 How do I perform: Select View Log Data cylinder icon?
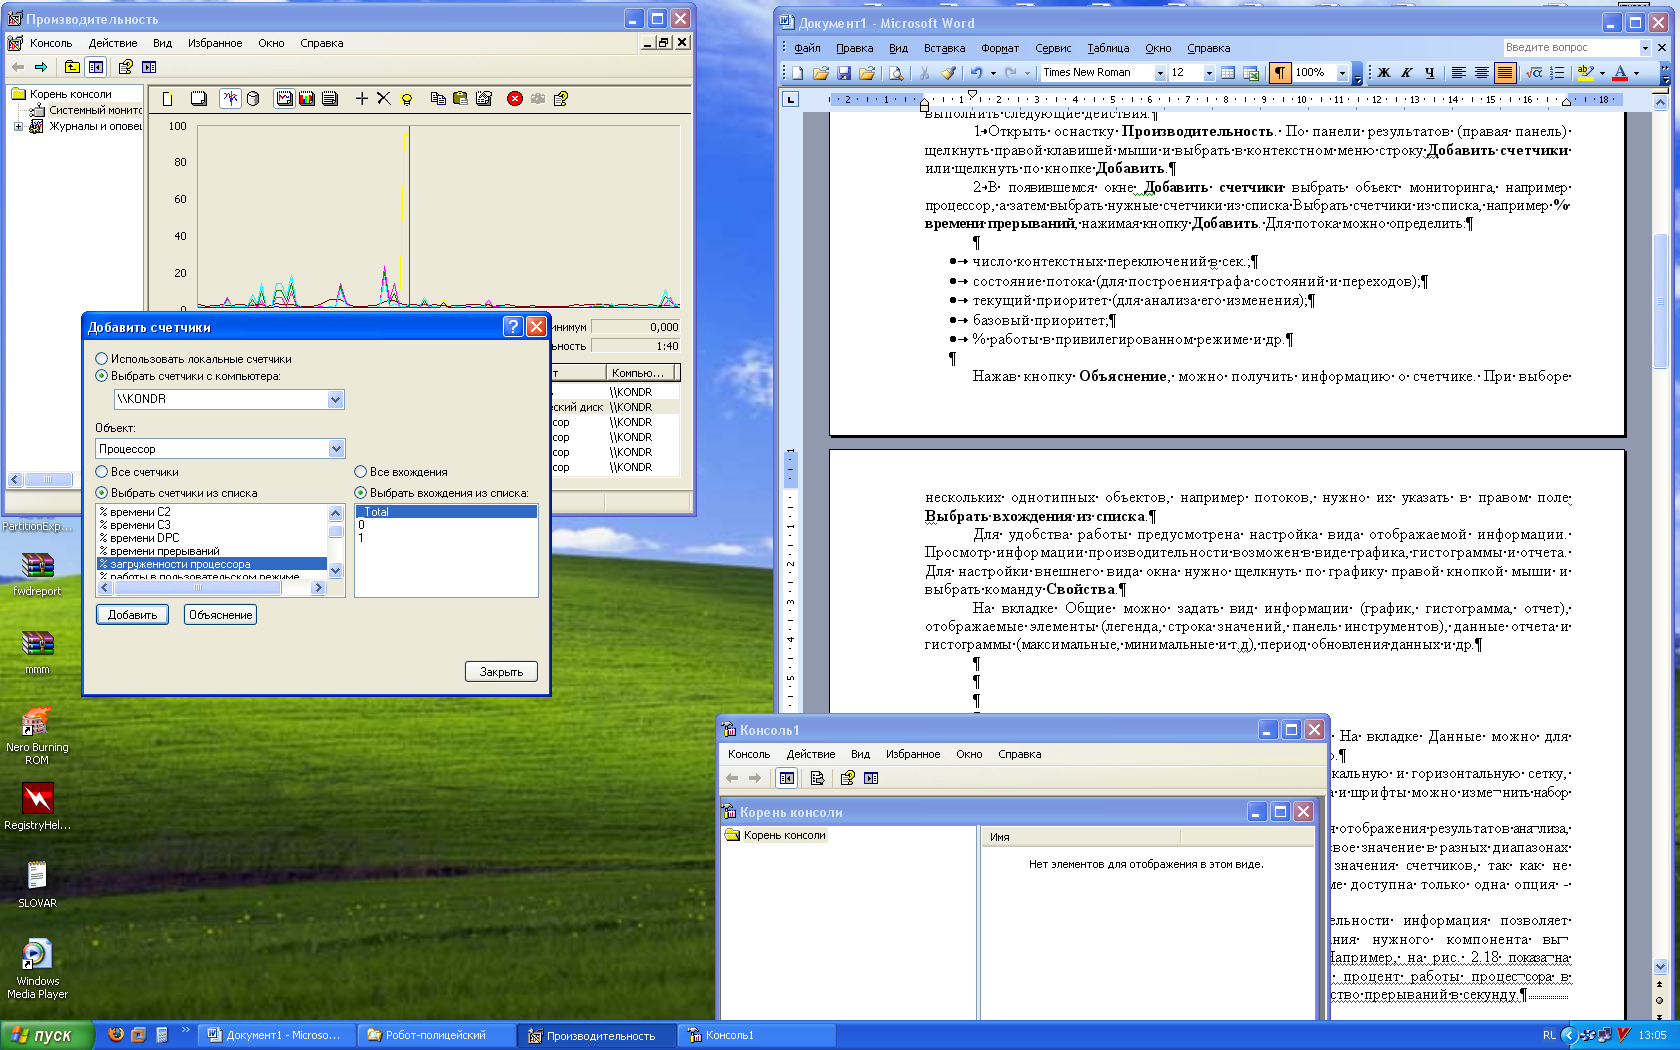(x=253, y=98)
